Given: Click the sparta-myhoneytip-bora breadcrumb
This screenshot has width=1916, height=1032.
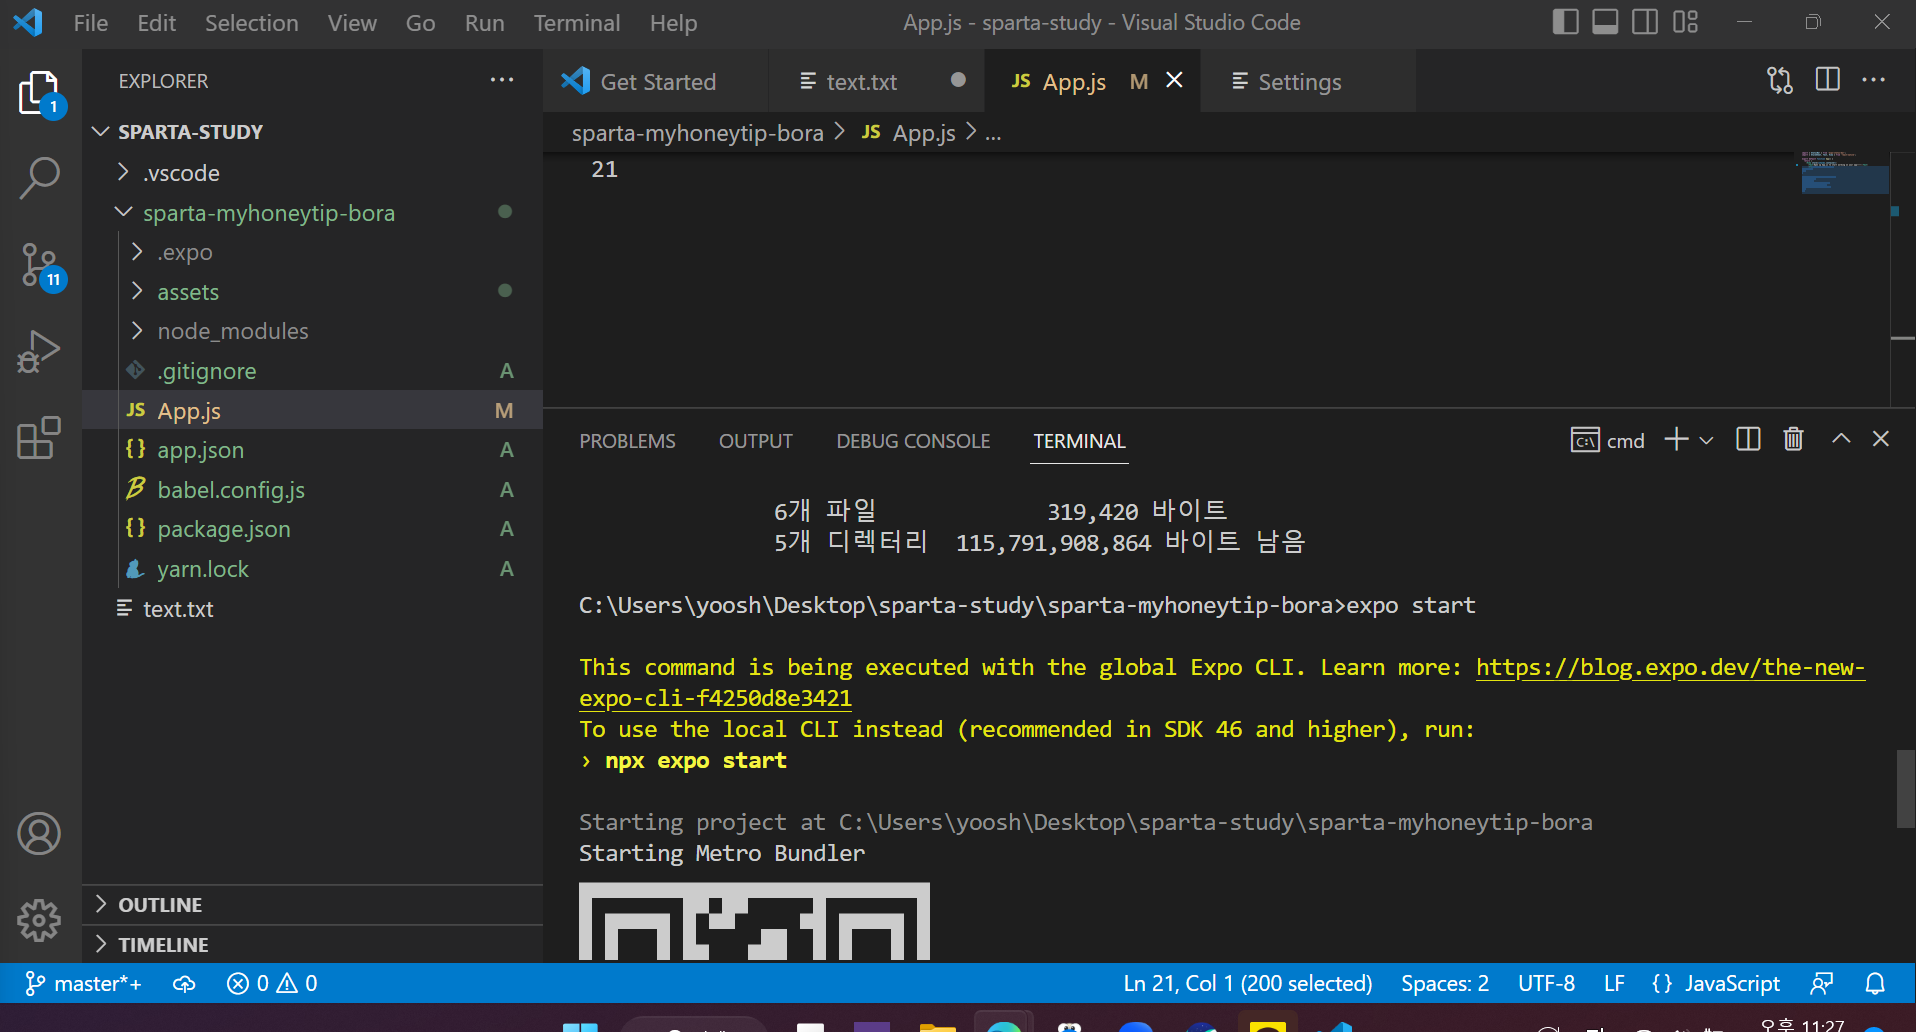Looking at the screenshot, I should pyautogui.click(x=697, y=133).
